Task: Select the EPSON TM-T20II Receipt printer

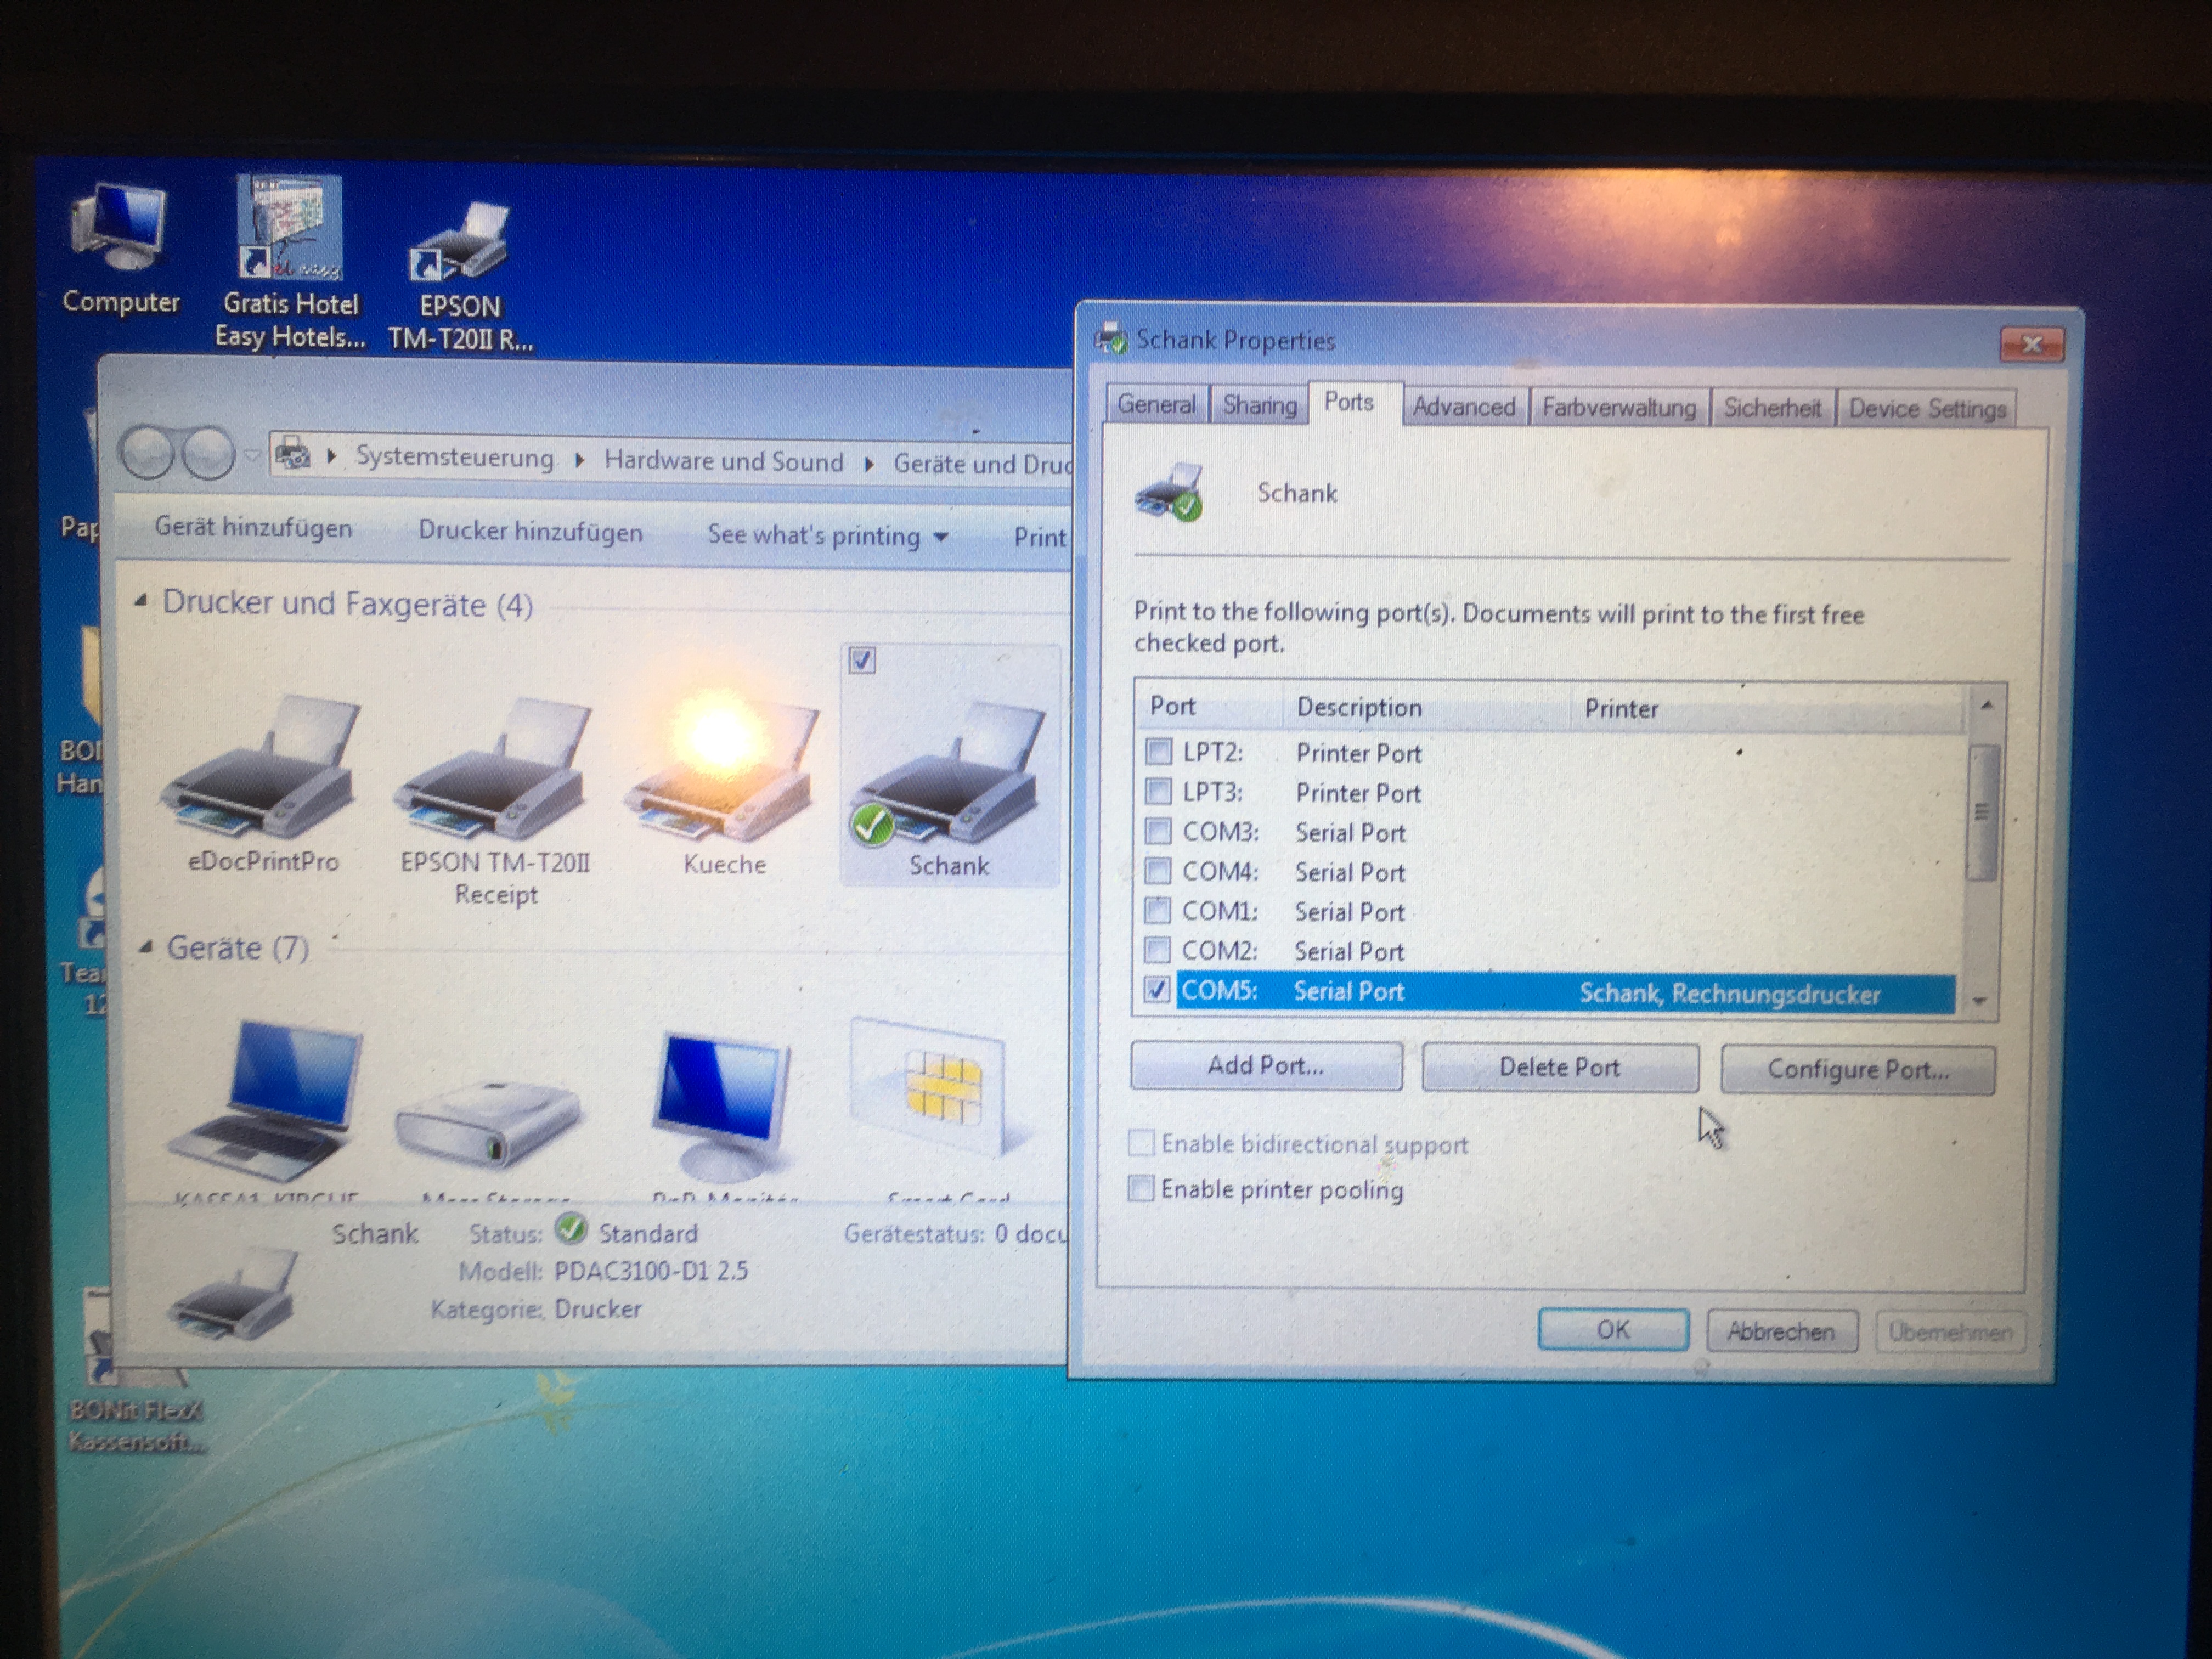Action: [x=495, y=800]
